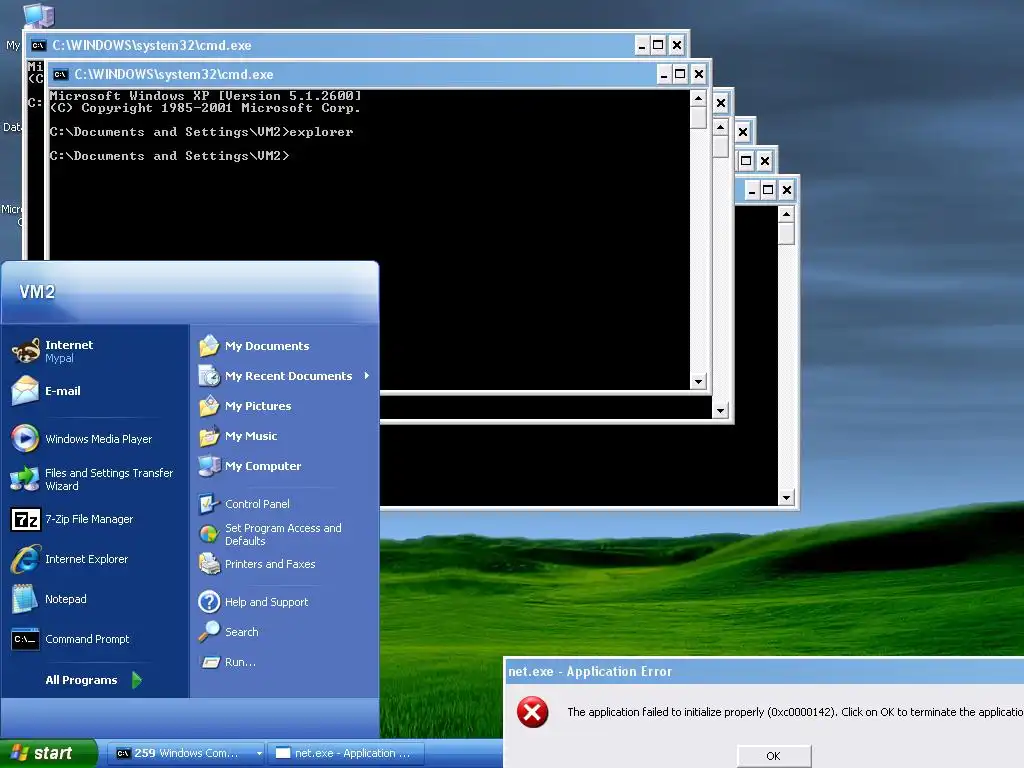Image resolution: width=1024 pixels, height=768 pixels.
Task: Open Help and Support question-mark icon
Action: (209, 601)
